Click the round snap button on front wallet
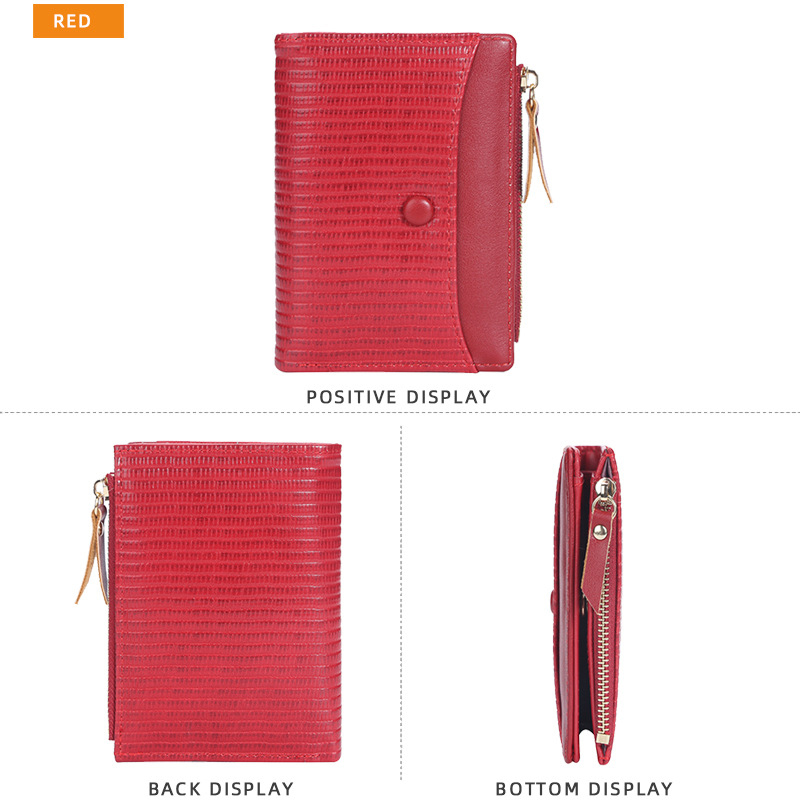Viewport: 800px width, 800px height. coord(418,211)
